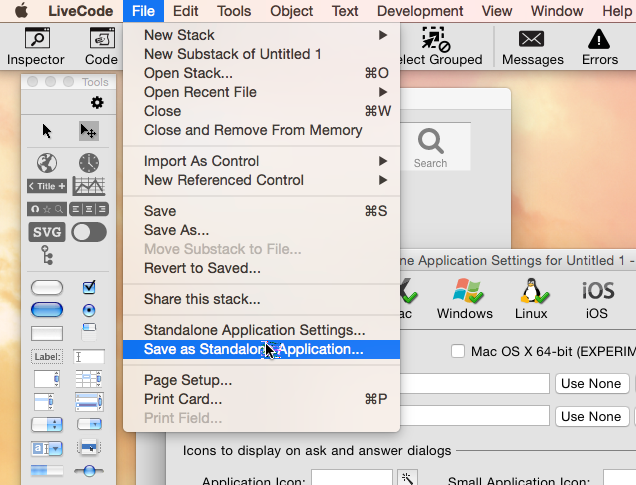Select the Run (browse) pointer tool
The width and height of the screenshot is (636, 485).
[x=47, y=131]
